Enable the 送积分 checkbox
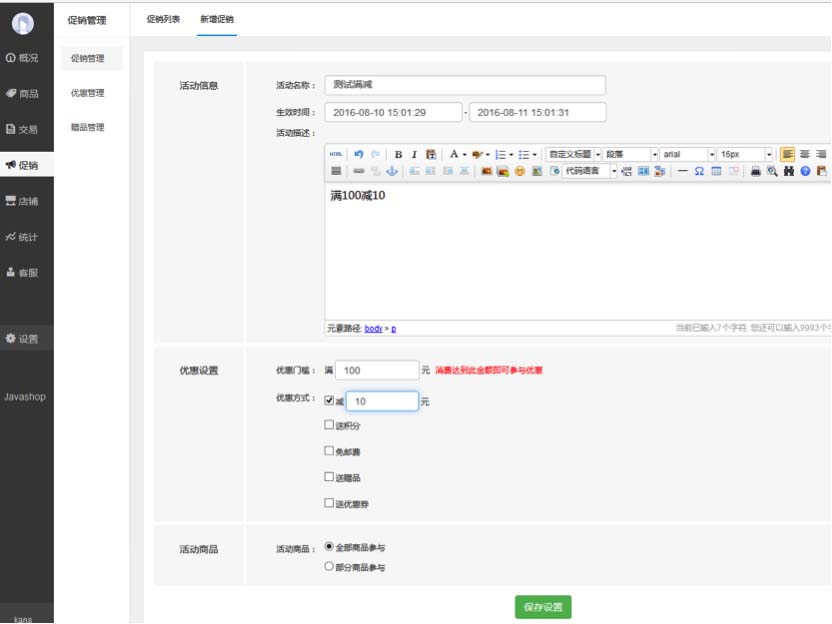 tap(330, 425)
